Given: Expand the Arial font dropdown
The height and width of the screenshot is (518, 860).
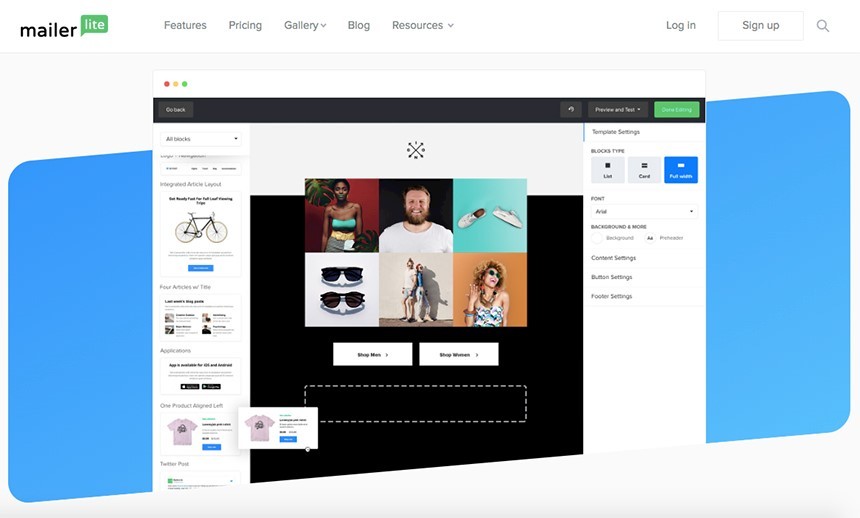Looking at the screenshot, I should [x=644, y=212].
